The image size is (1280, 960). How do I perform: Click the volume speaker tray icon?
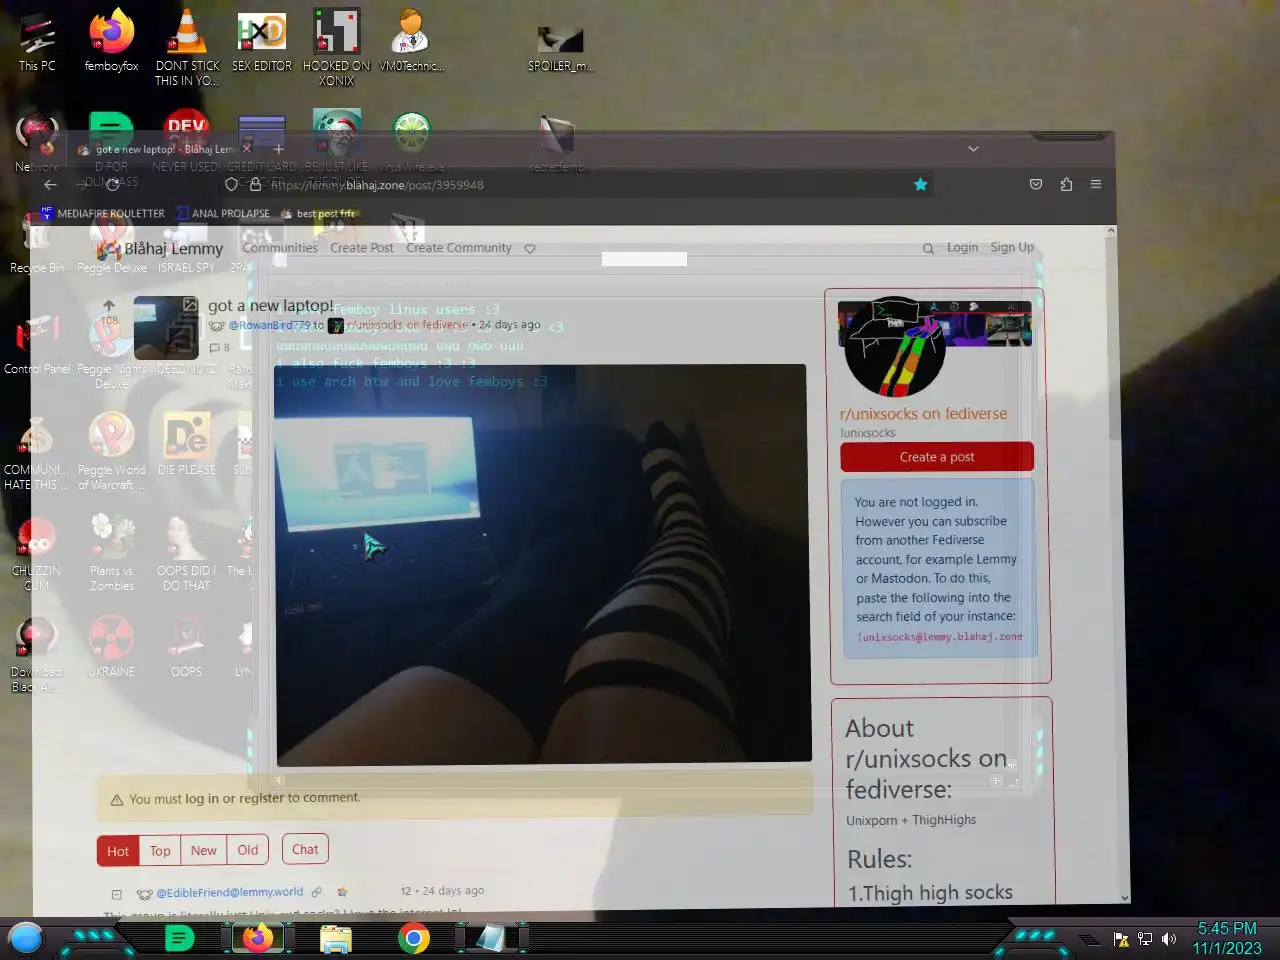[x=1168, y=939]
